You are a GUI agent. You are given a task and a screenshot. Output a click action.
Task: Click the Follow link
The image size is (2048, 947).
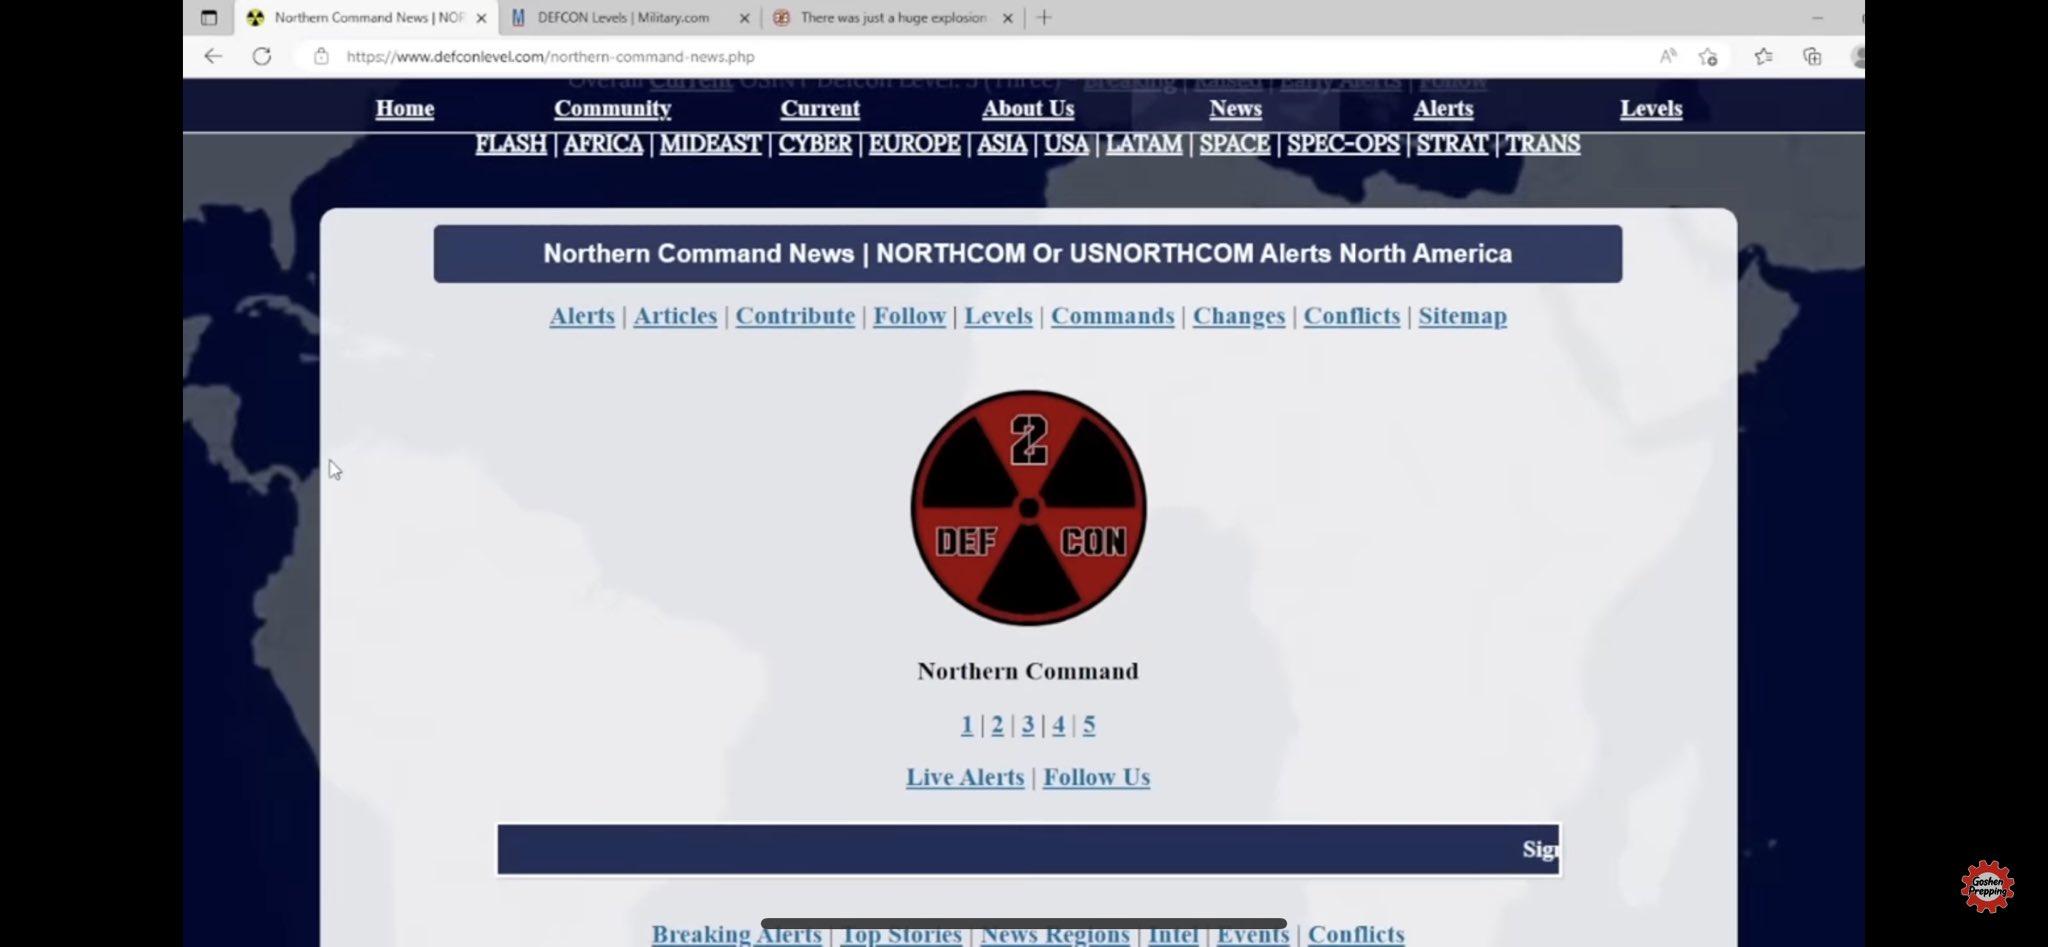coord(909,316)
